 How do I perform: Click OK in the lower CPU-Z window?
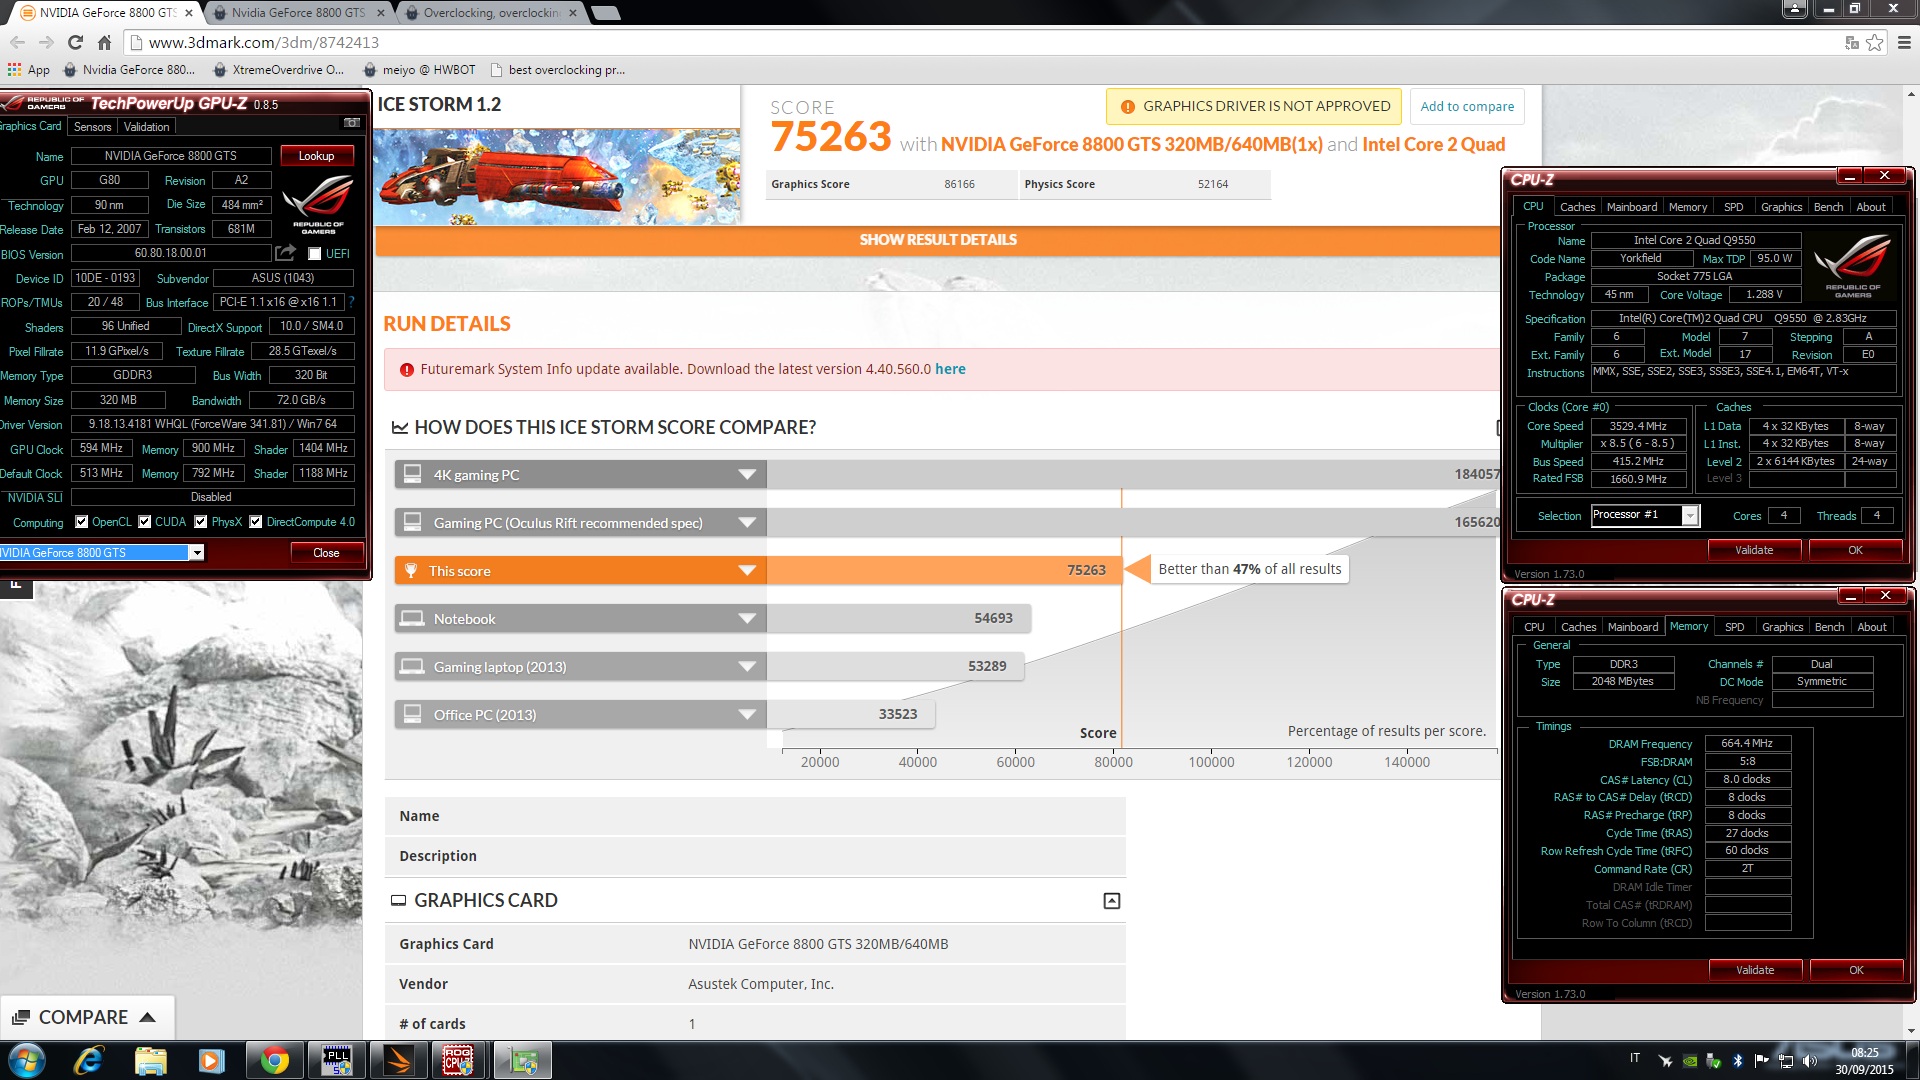[x=1856, y=970]
